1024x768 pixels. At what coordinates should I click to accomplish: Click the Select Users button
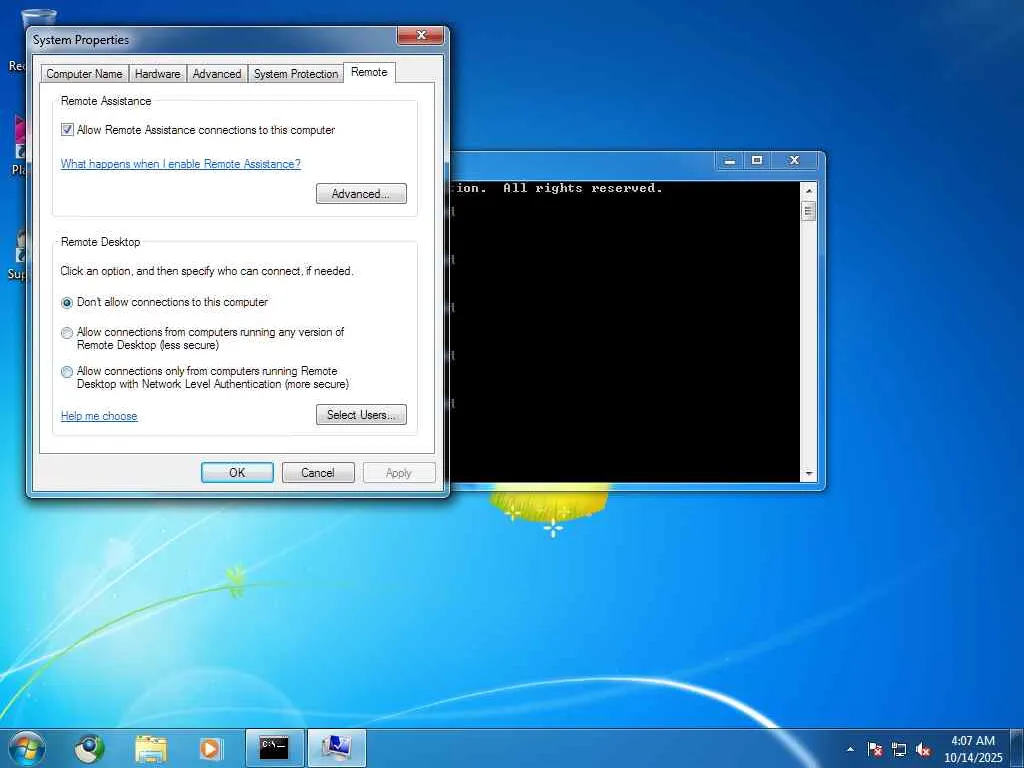tap(361, 415)
